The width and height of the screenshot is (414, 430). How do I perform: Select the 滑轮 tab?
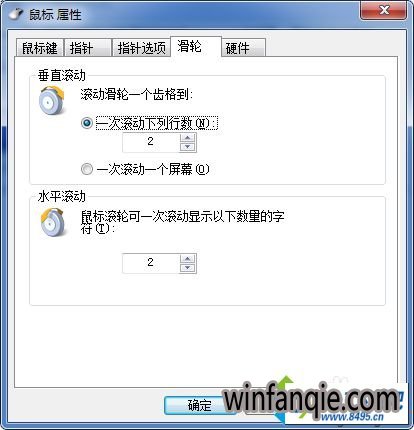pyautogui.click(x=196, y=46)
